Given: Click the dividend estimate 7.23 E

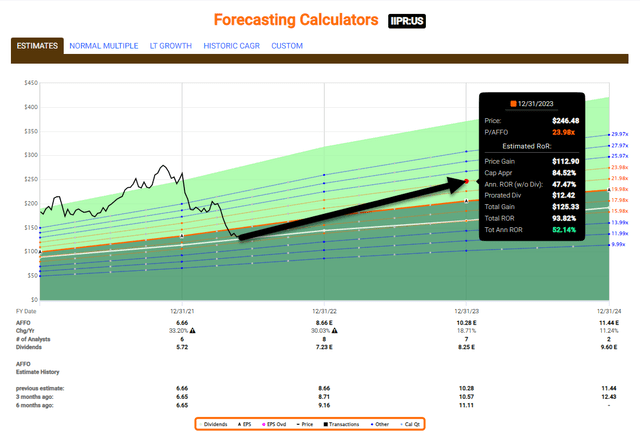Looking at the screenshot, I should point(324,347).
